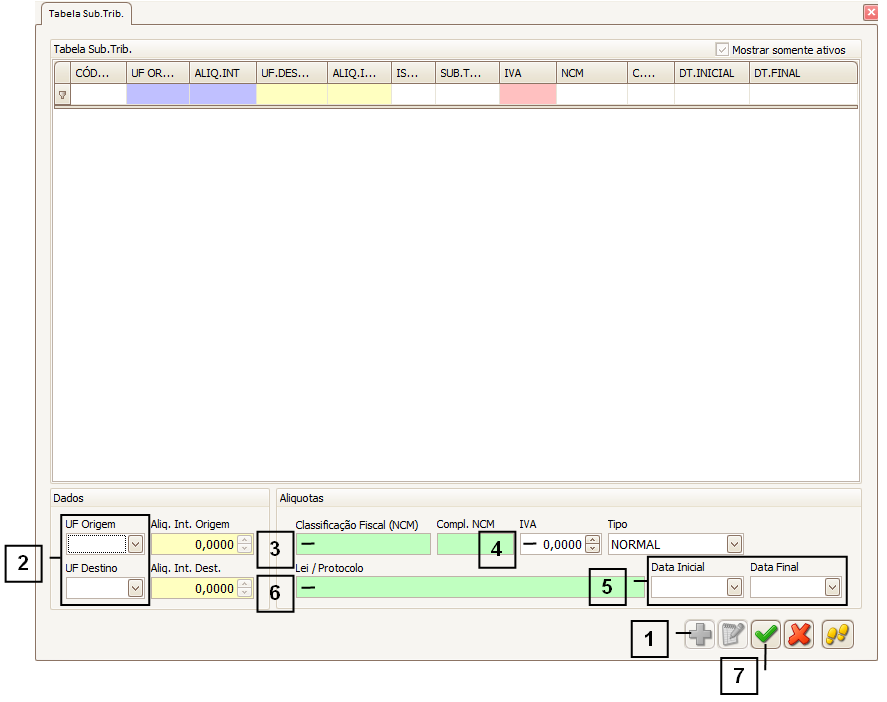Click the yellow footprints icon
Viewport: 887px width, 702px height.
pos(838,635)
